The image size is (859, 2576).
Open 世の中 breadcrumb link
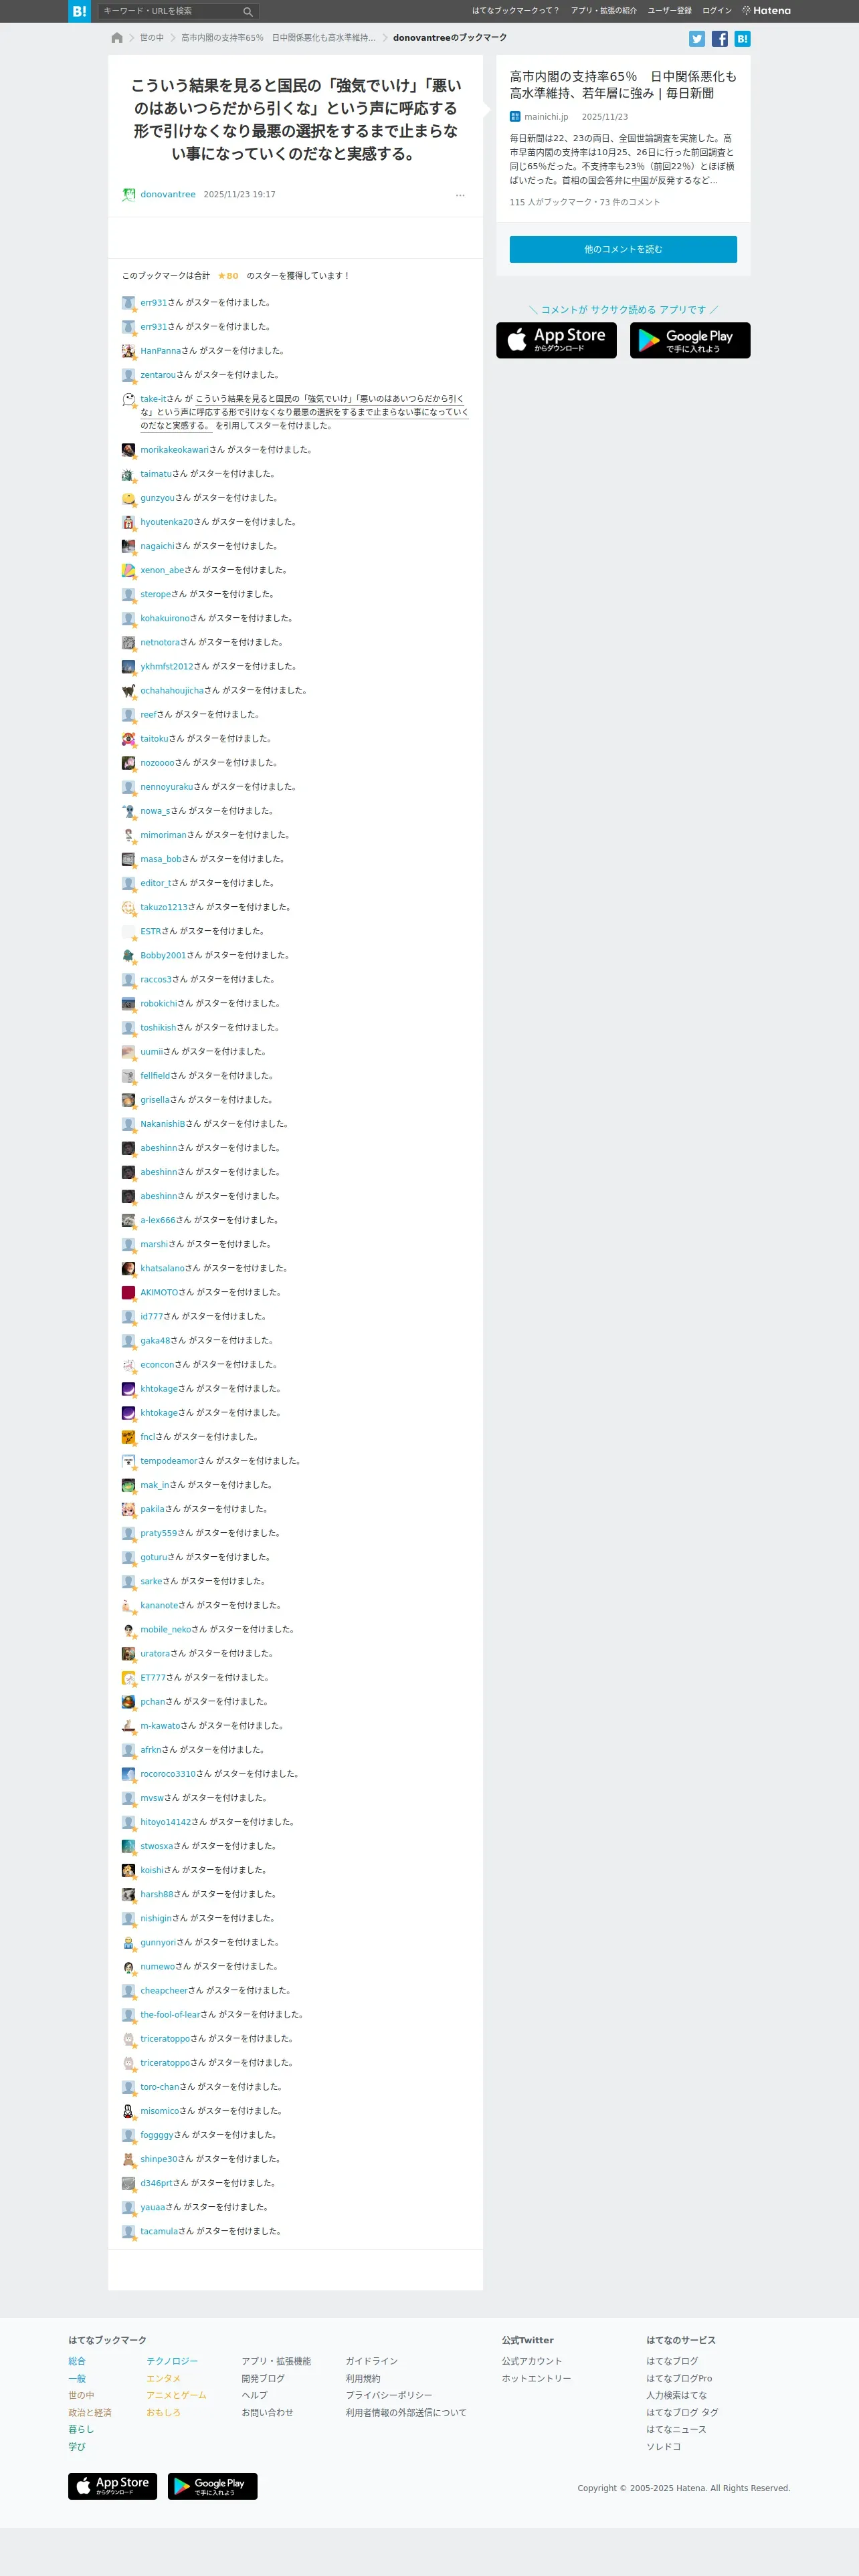click(152, 38)
